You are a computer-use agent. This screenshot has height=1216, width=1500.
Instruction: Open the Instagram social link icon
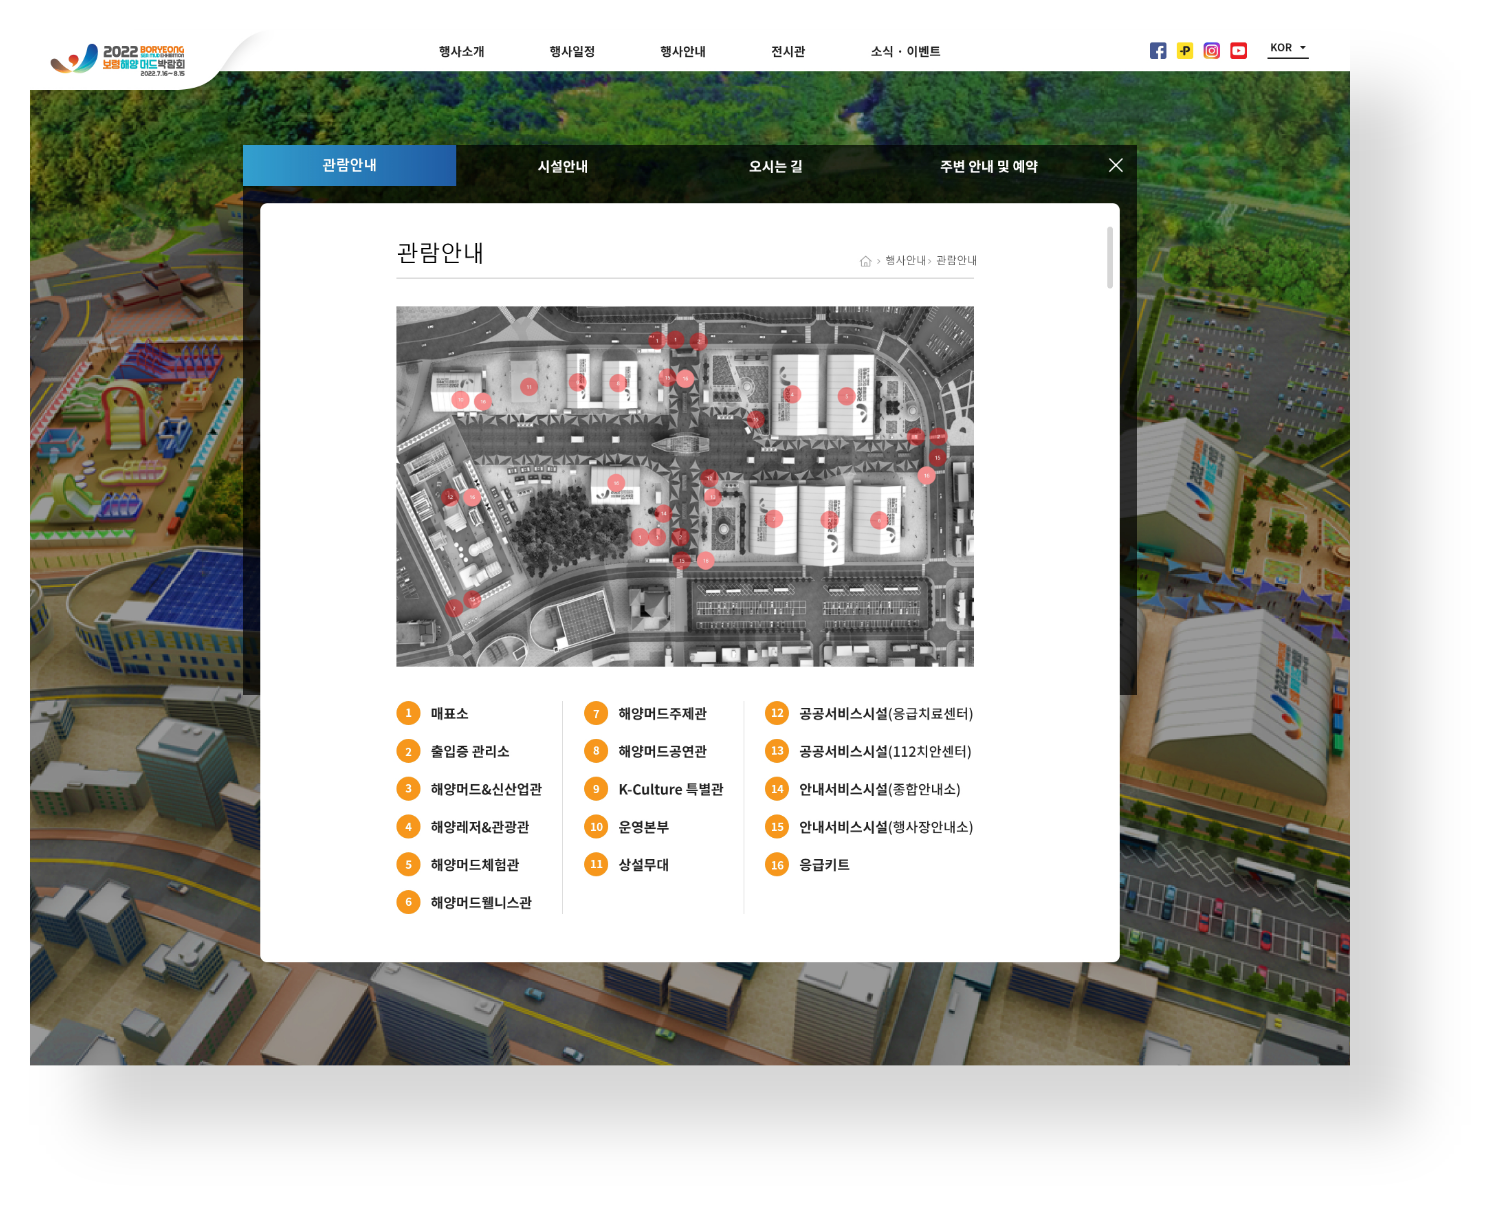tap(1212, 51)
